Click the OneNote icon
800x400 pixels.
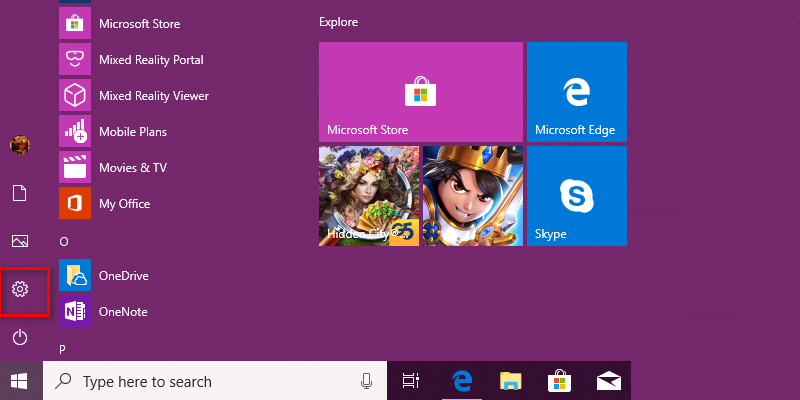pos(75,311)
